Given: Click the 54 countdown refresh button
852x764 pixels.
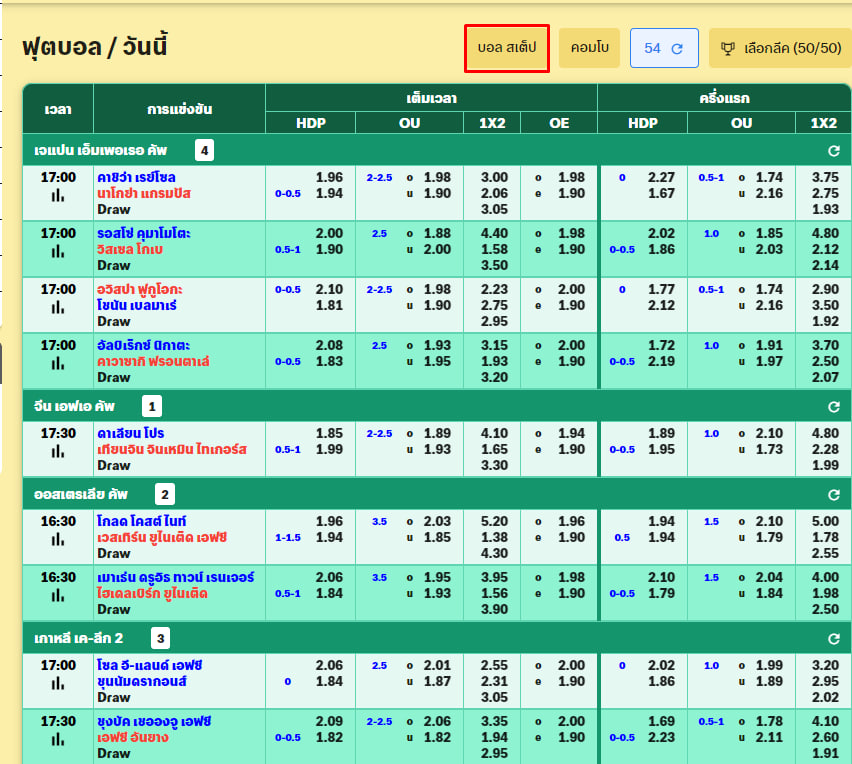Looking at the screenshot, I should 664,48.
